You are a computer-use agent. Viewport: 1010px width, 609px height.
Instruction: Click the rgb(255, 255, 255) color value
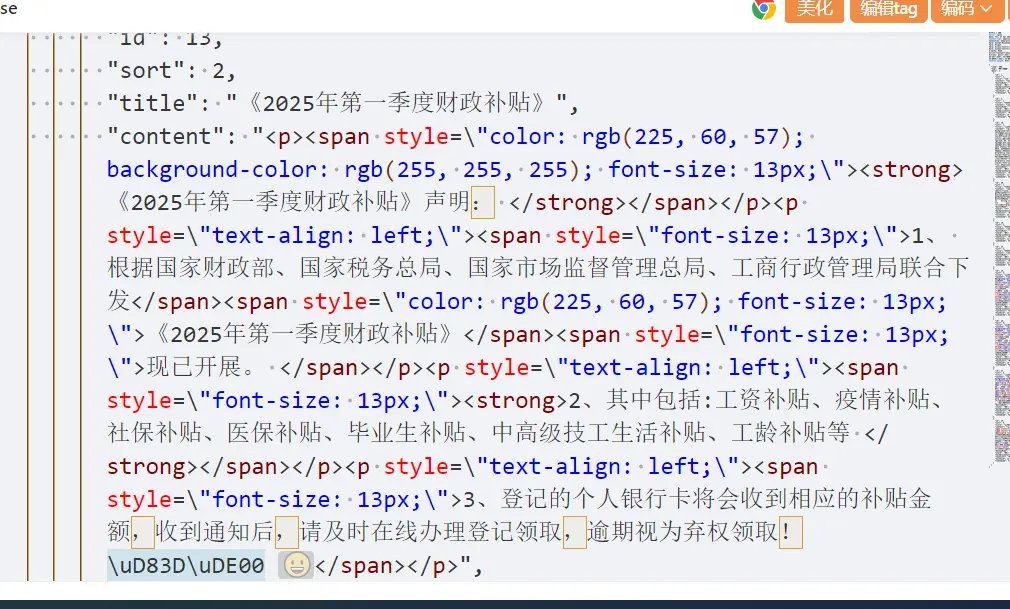click(x=467, y=169)
